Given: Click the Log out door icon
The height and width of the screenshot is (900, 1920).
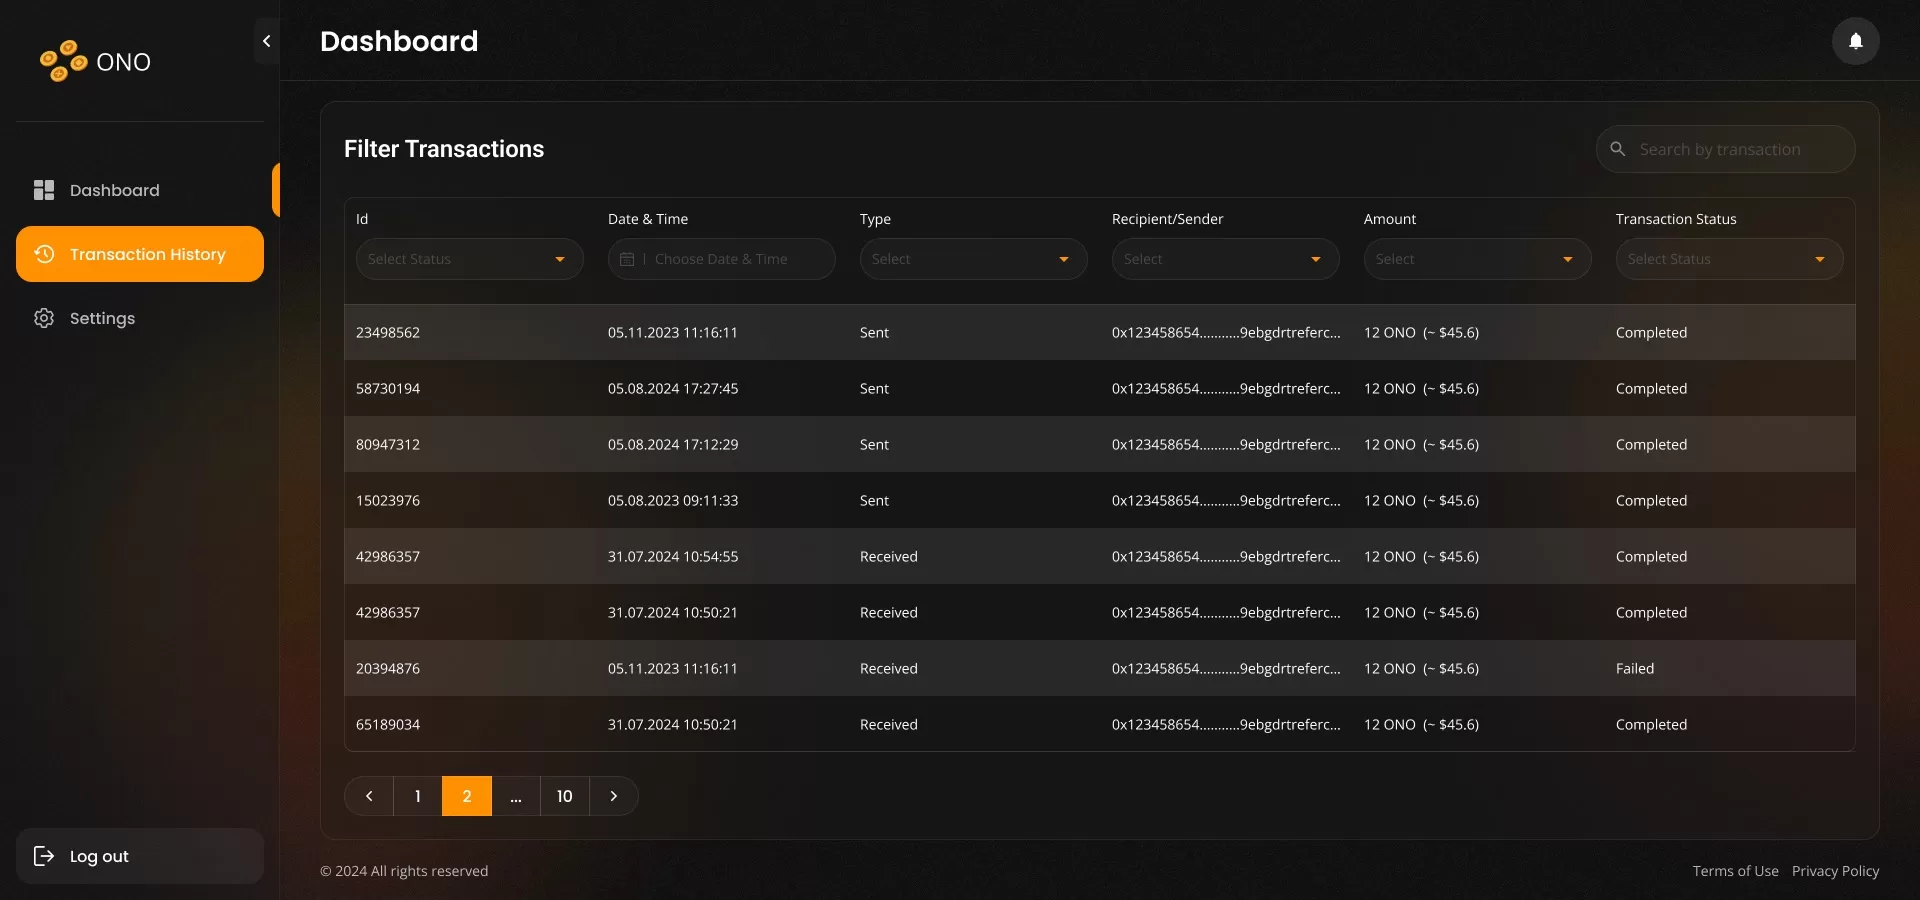Looking at the screenshot, I should [44, 856].
